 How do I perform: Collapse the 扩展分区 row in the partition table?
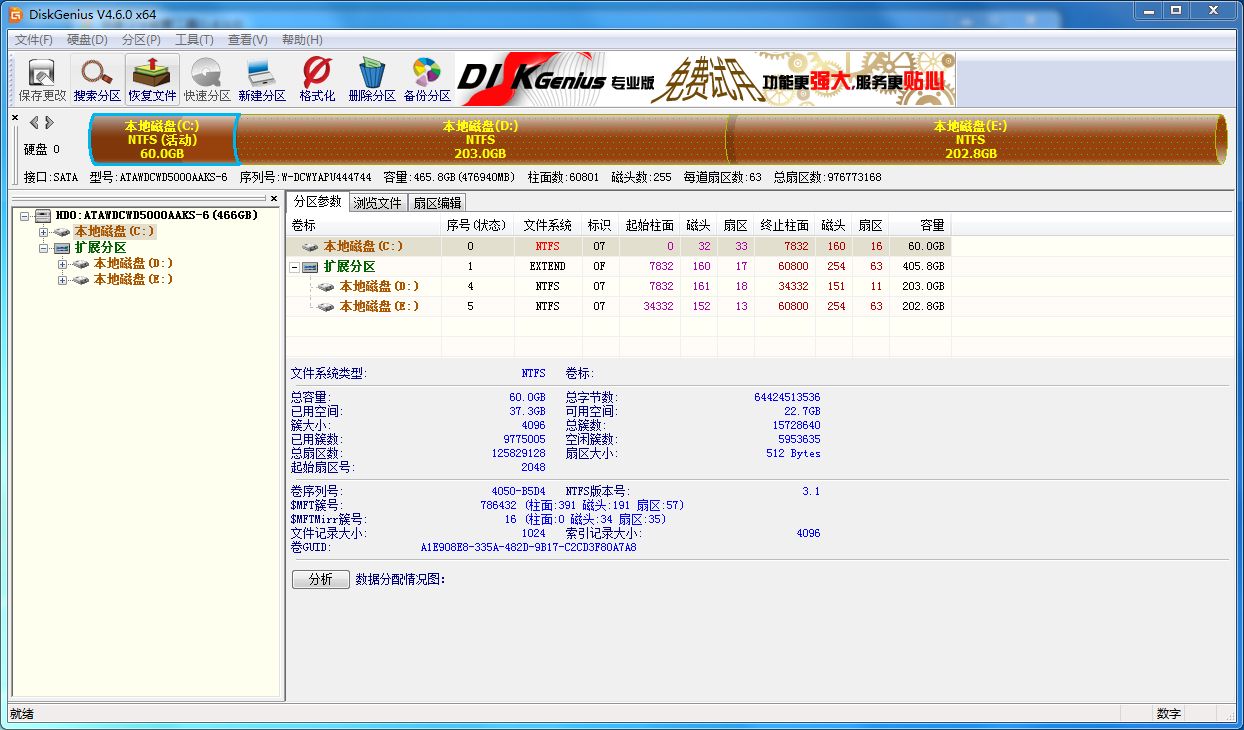click(294, 266)
